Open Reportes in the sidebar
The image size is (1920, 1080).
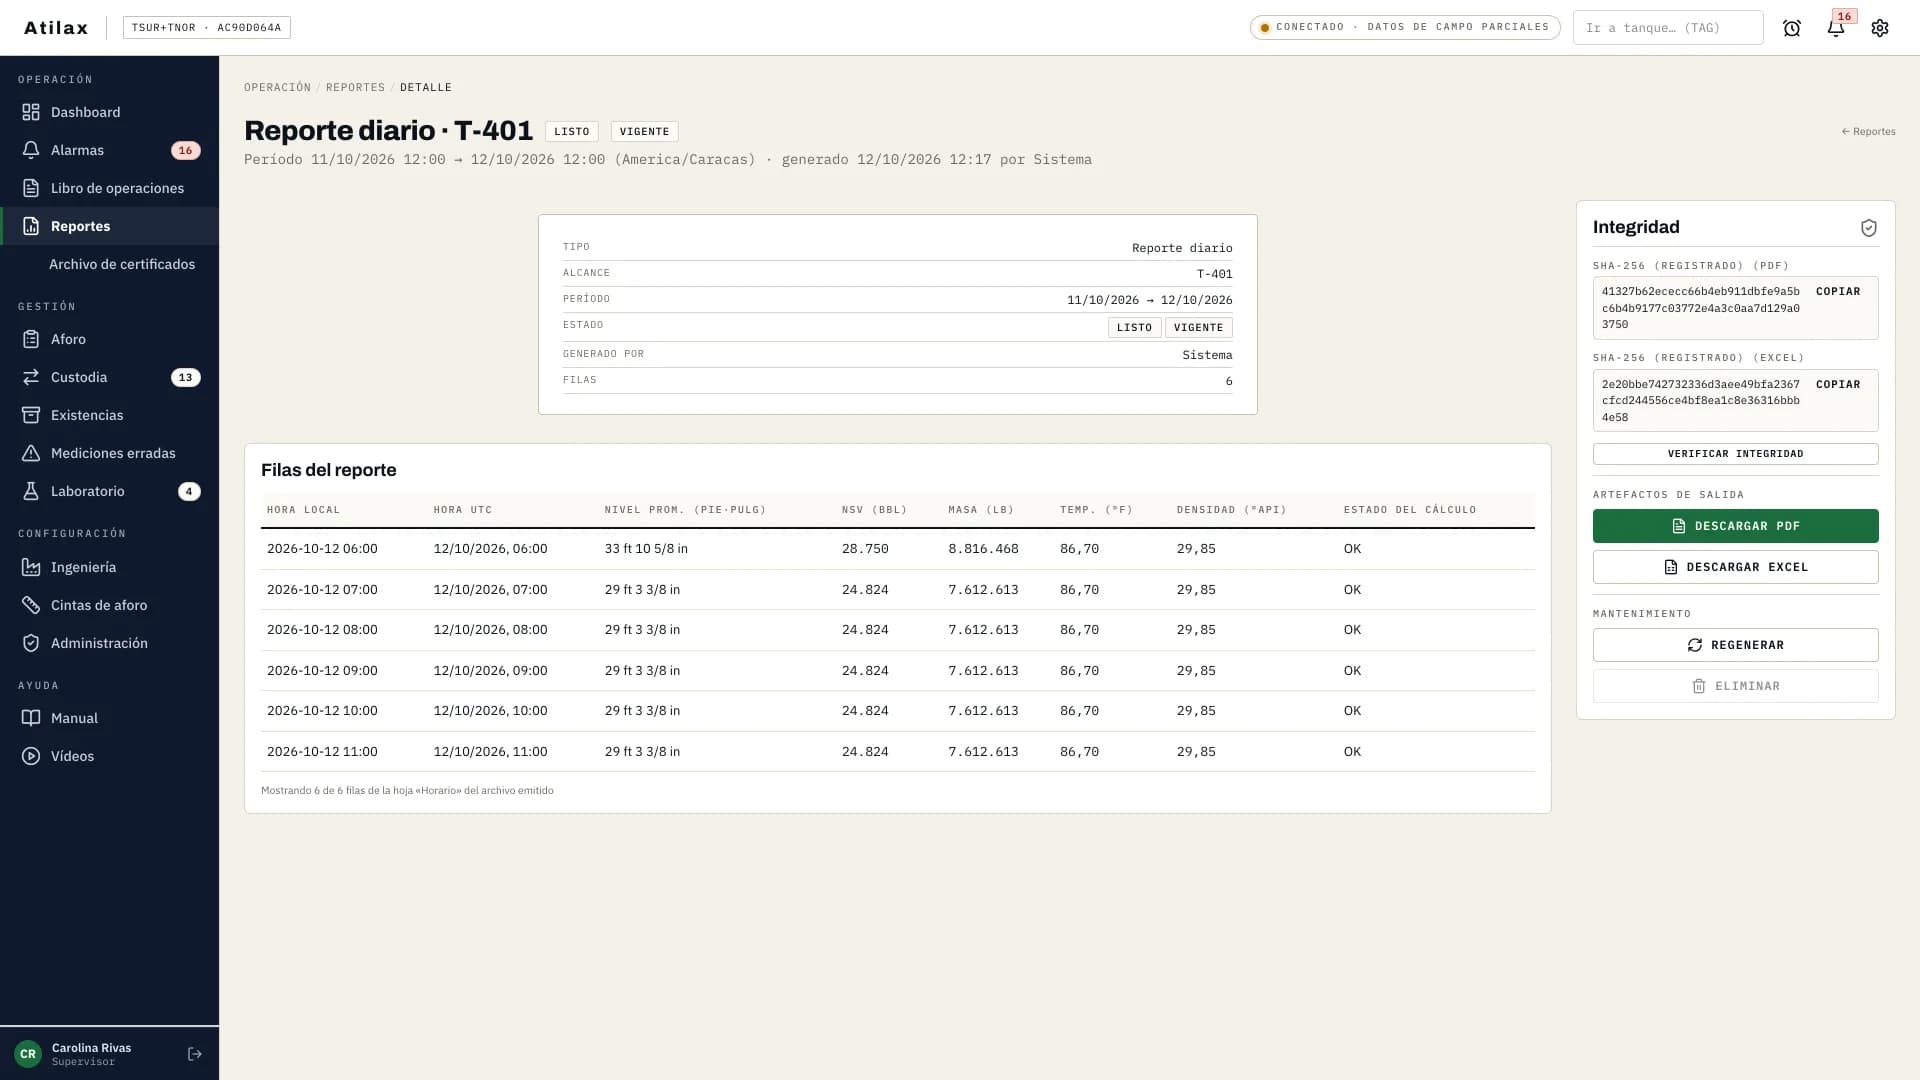[110, 226]
